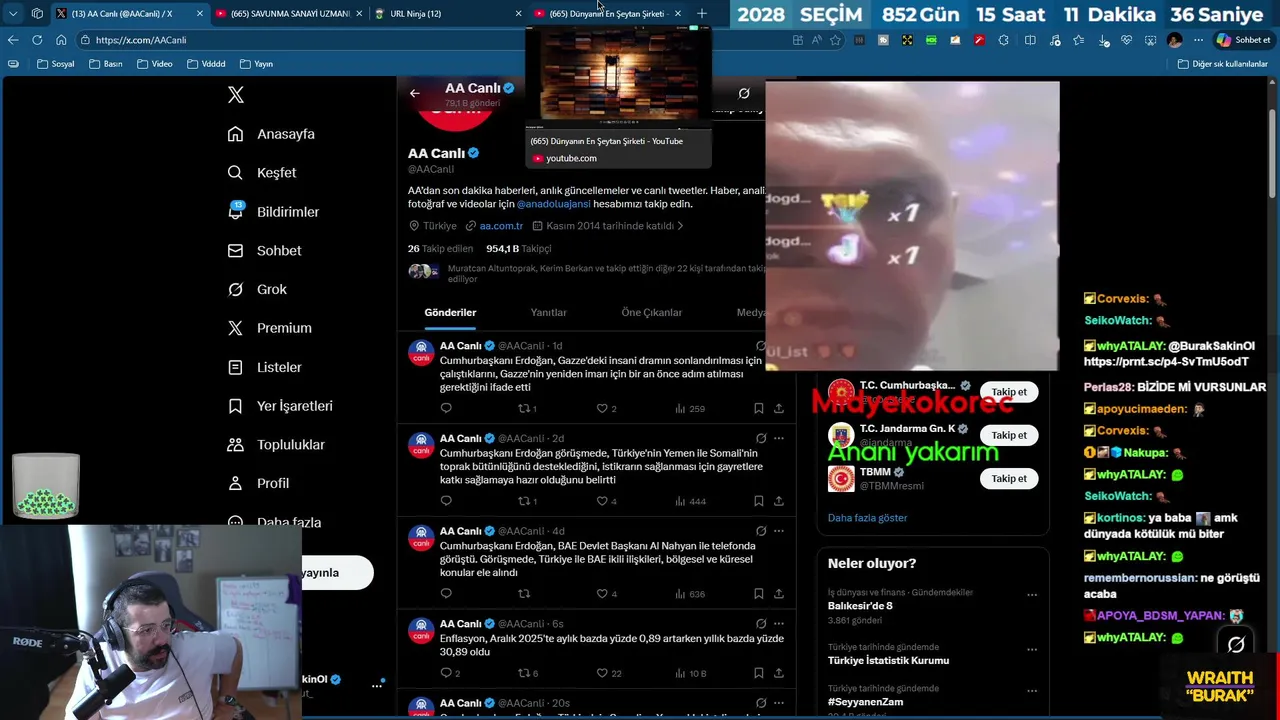Bookmark the Gazze post
This screenshot has width=1280, height=720.
[759, 408]
